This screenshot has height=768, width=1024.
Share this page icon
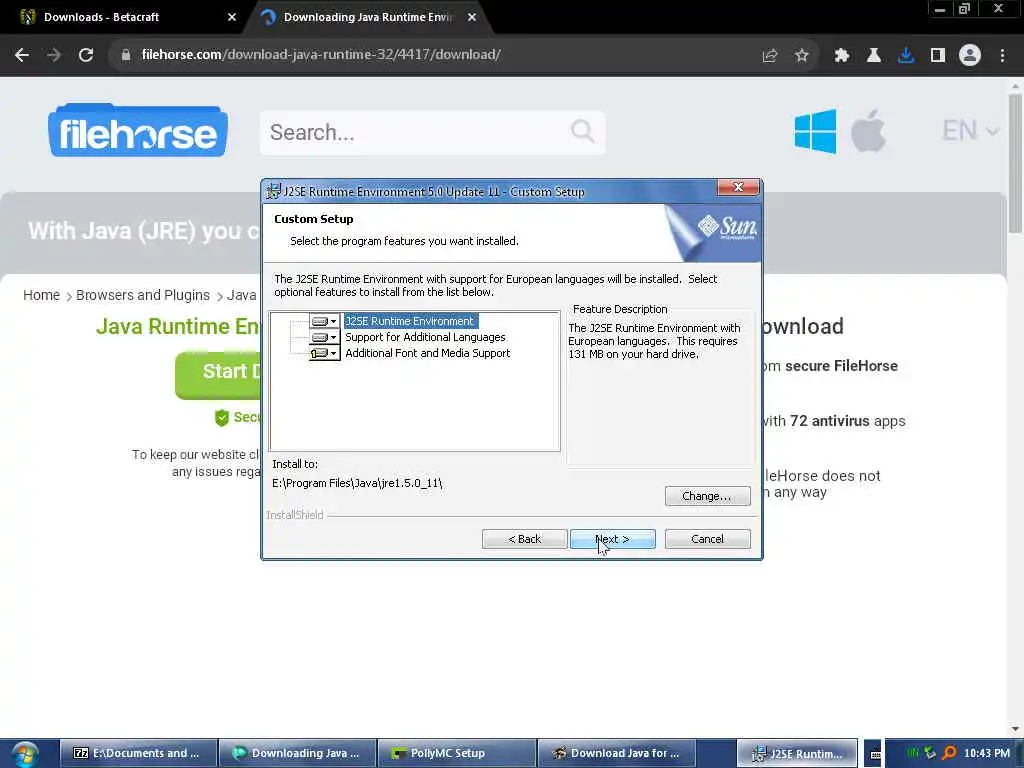(x=770, y=56)
